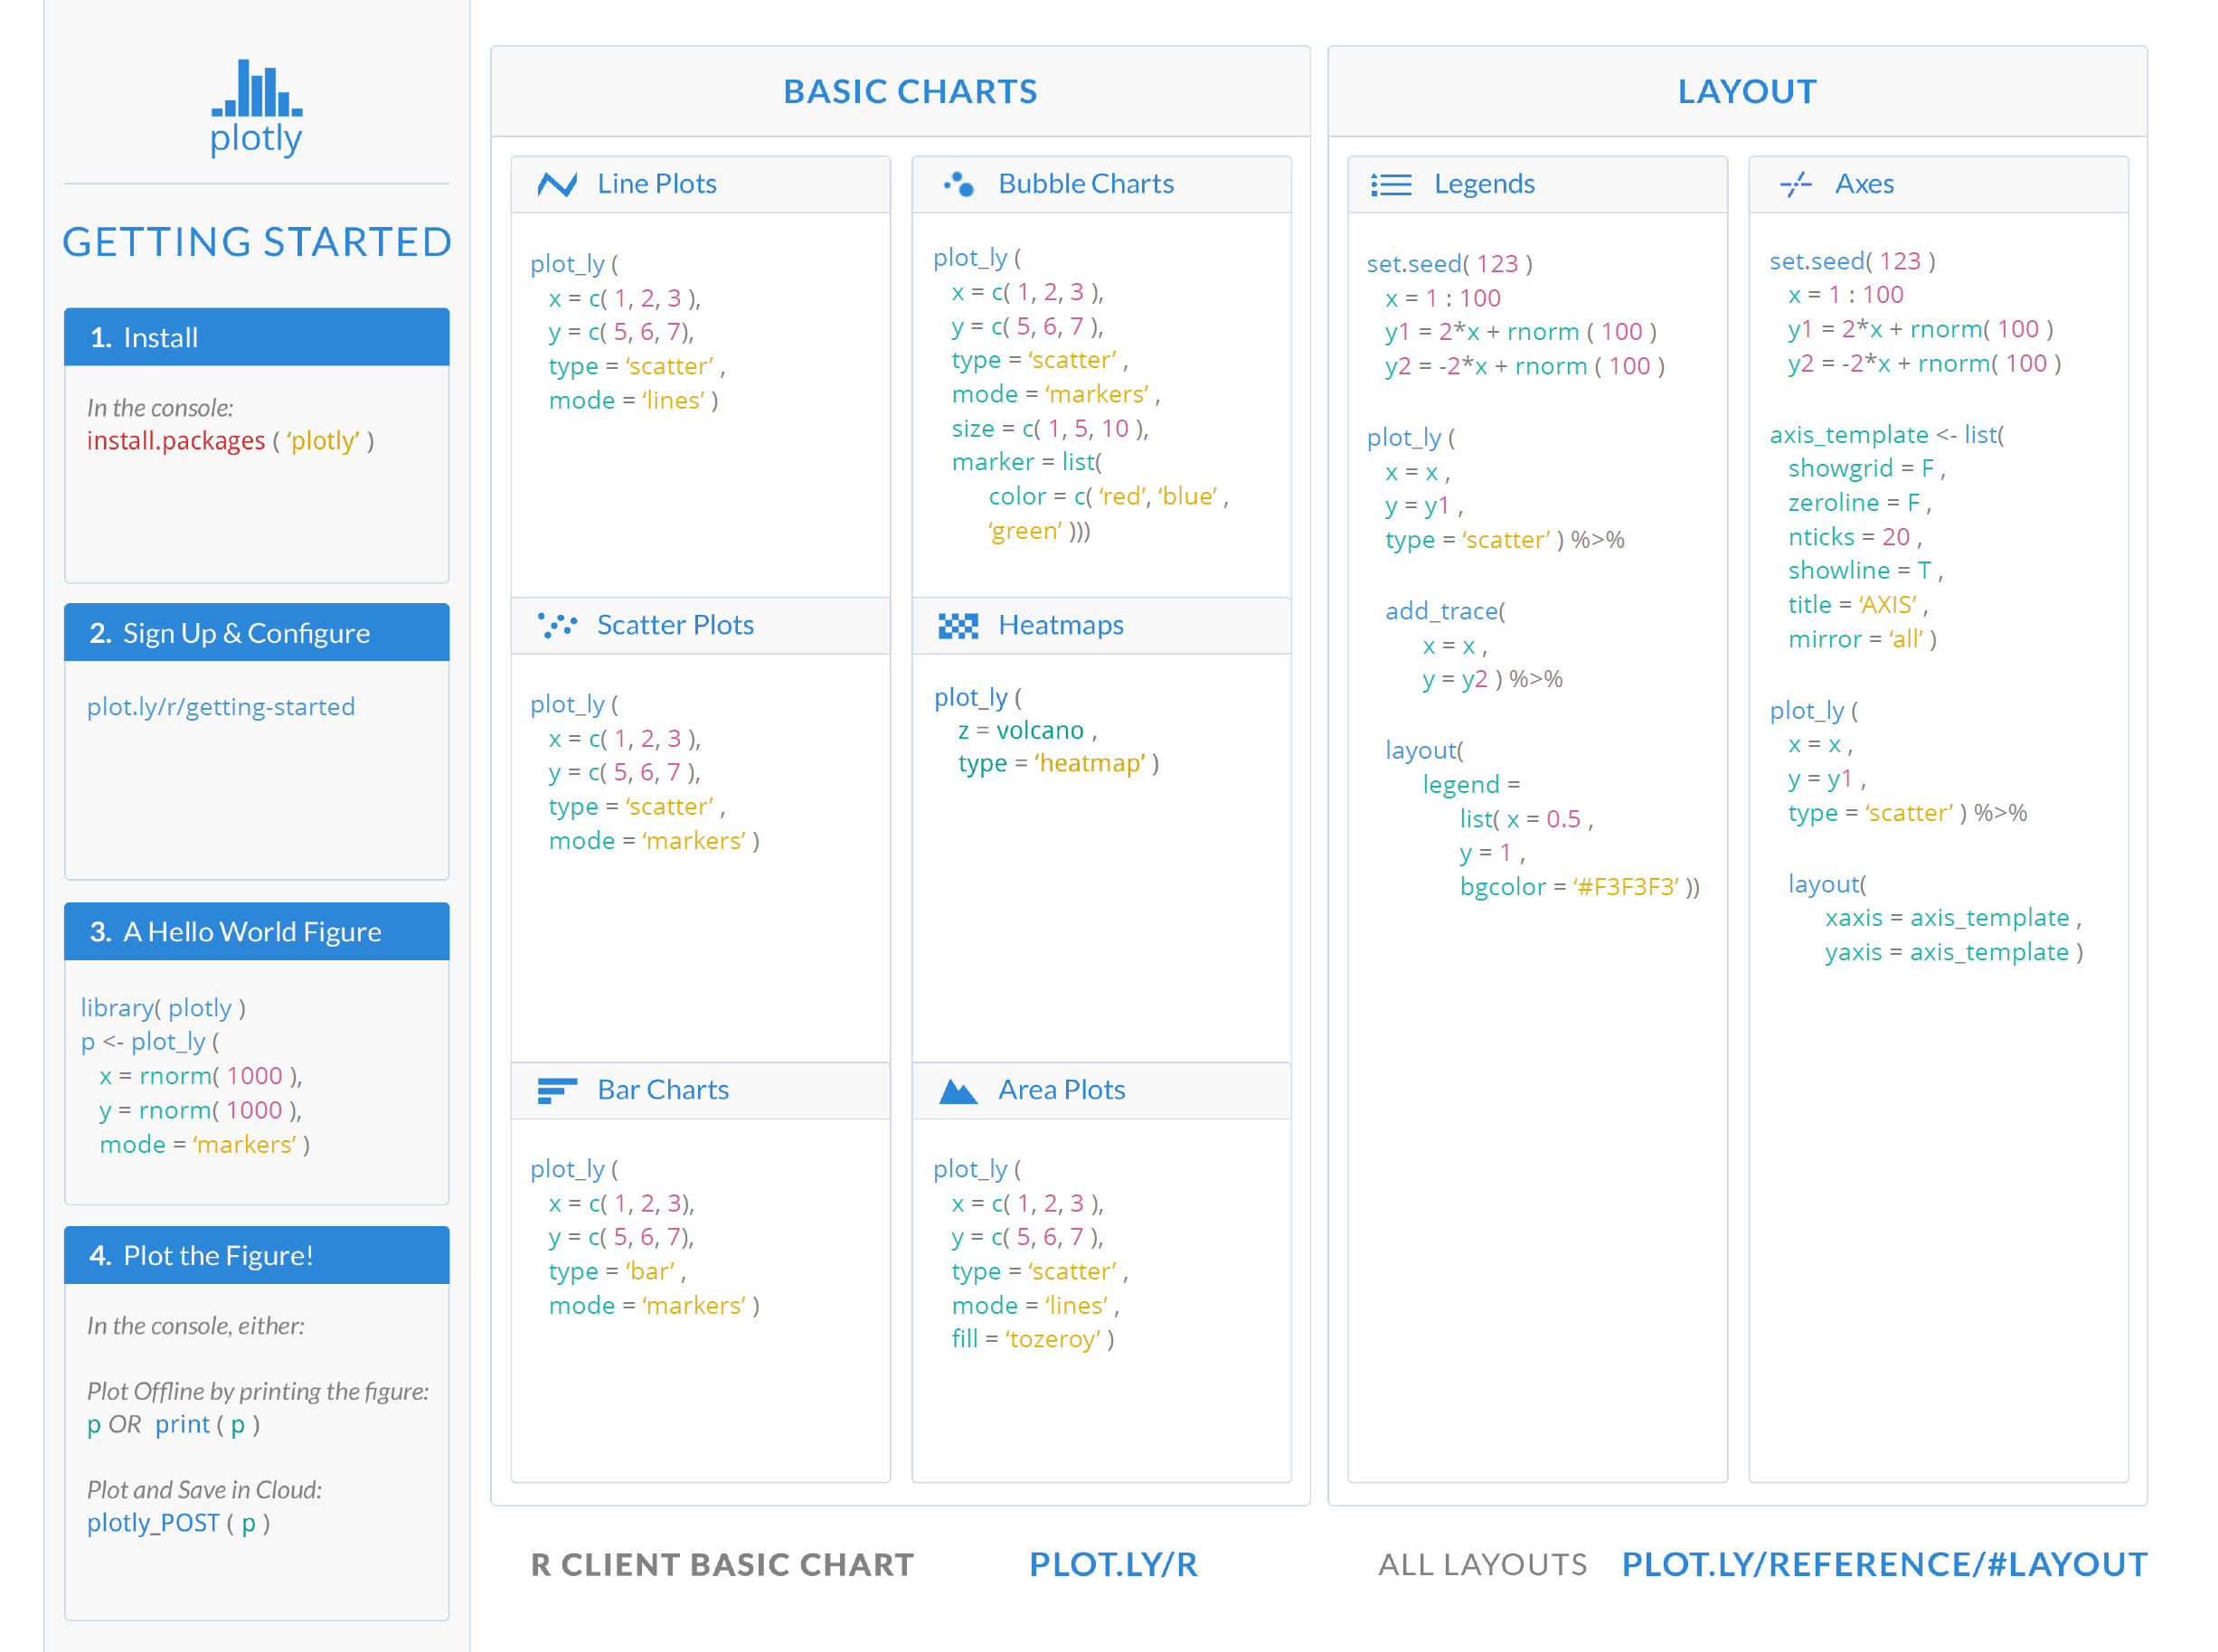Click the Bar Charts horizontal bars icon
The width and height of the screenshot is (2218, 1652).
coord(556,1090)
